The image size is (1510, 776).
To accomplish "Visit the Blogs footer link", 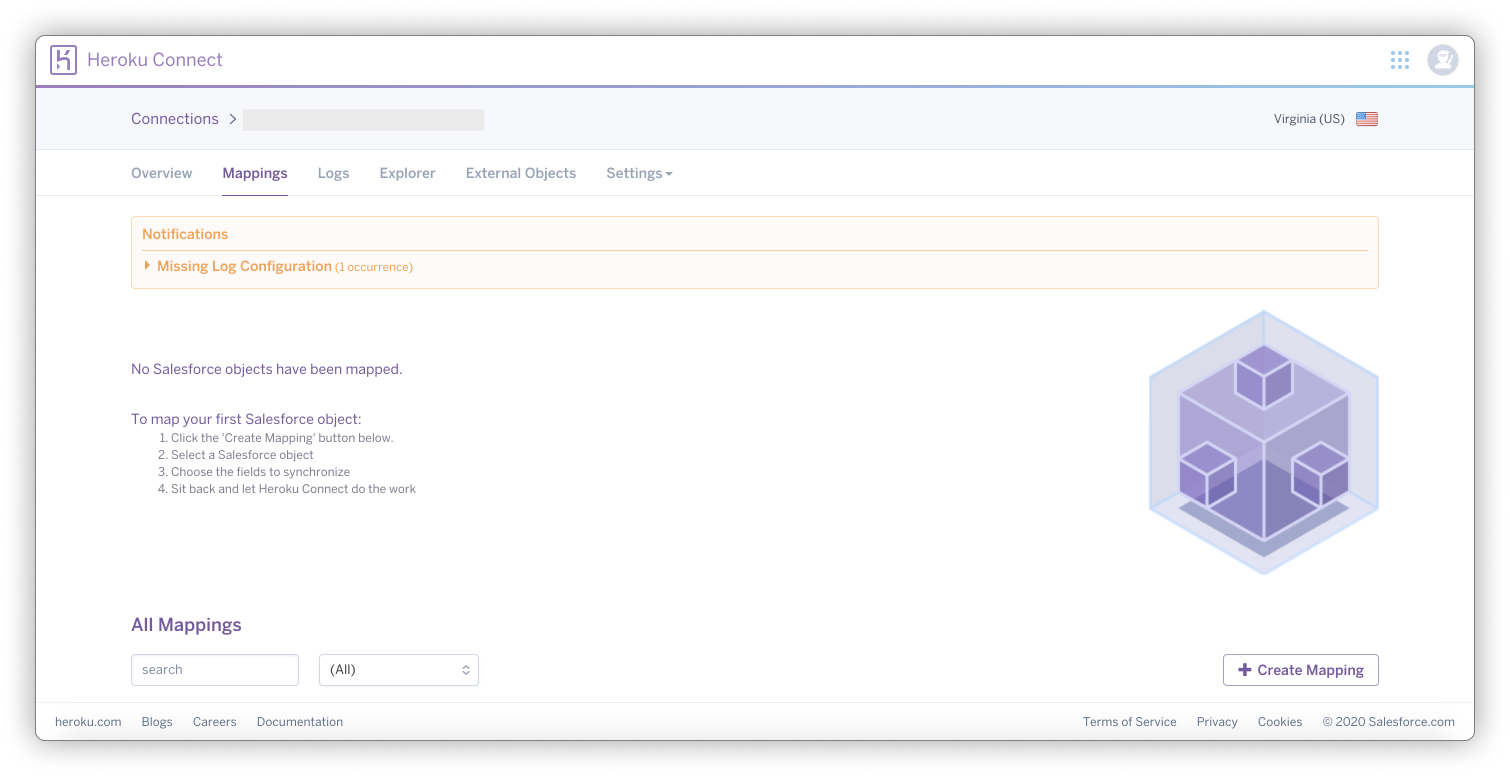I will pyautogui.click(x=157, y=722).
